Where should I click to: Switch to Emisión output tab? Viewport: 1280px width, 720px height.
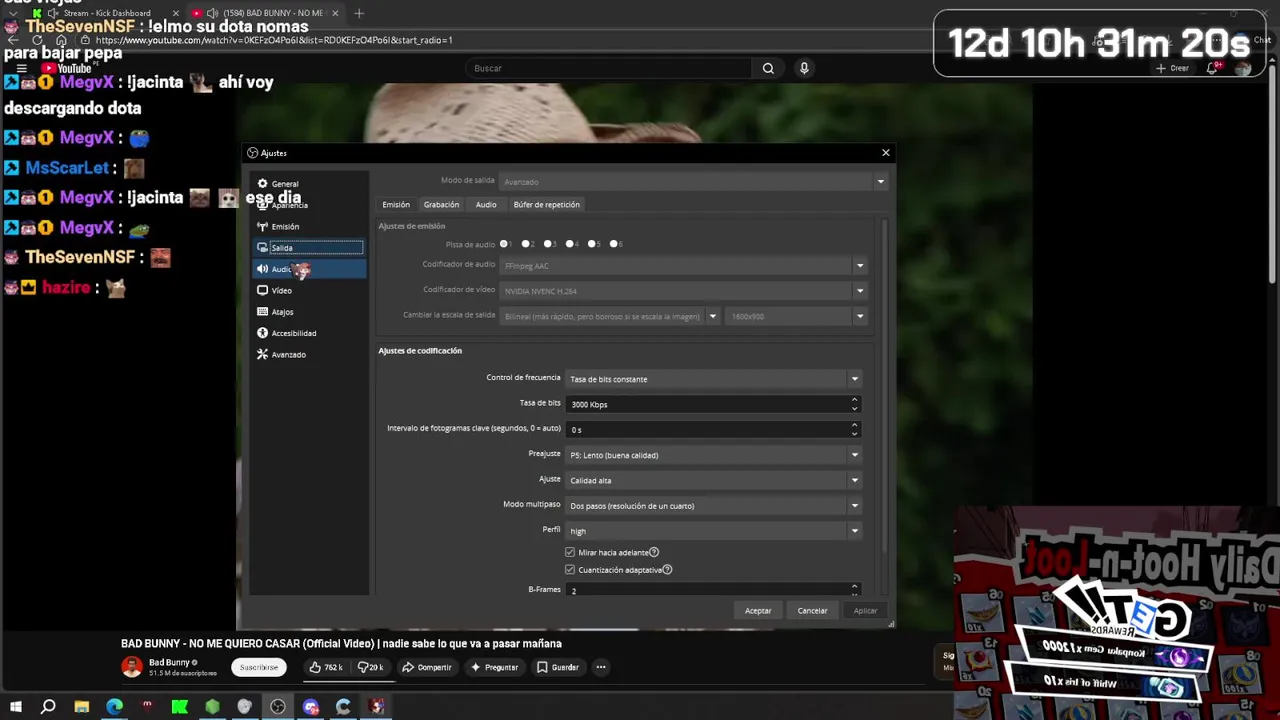click(396, 204)
